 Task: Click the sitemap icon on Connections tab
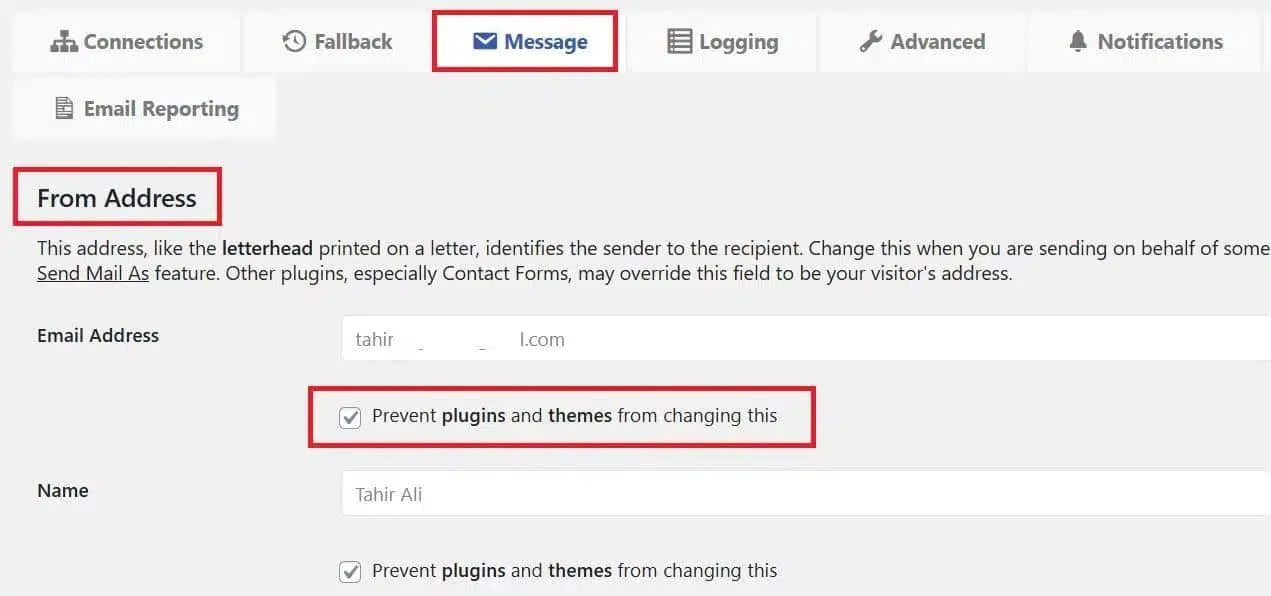(x=64, y=42)
